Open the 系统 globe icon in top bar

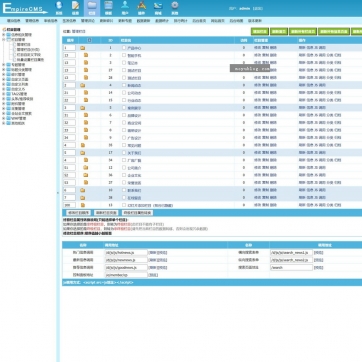coord(59,5)
